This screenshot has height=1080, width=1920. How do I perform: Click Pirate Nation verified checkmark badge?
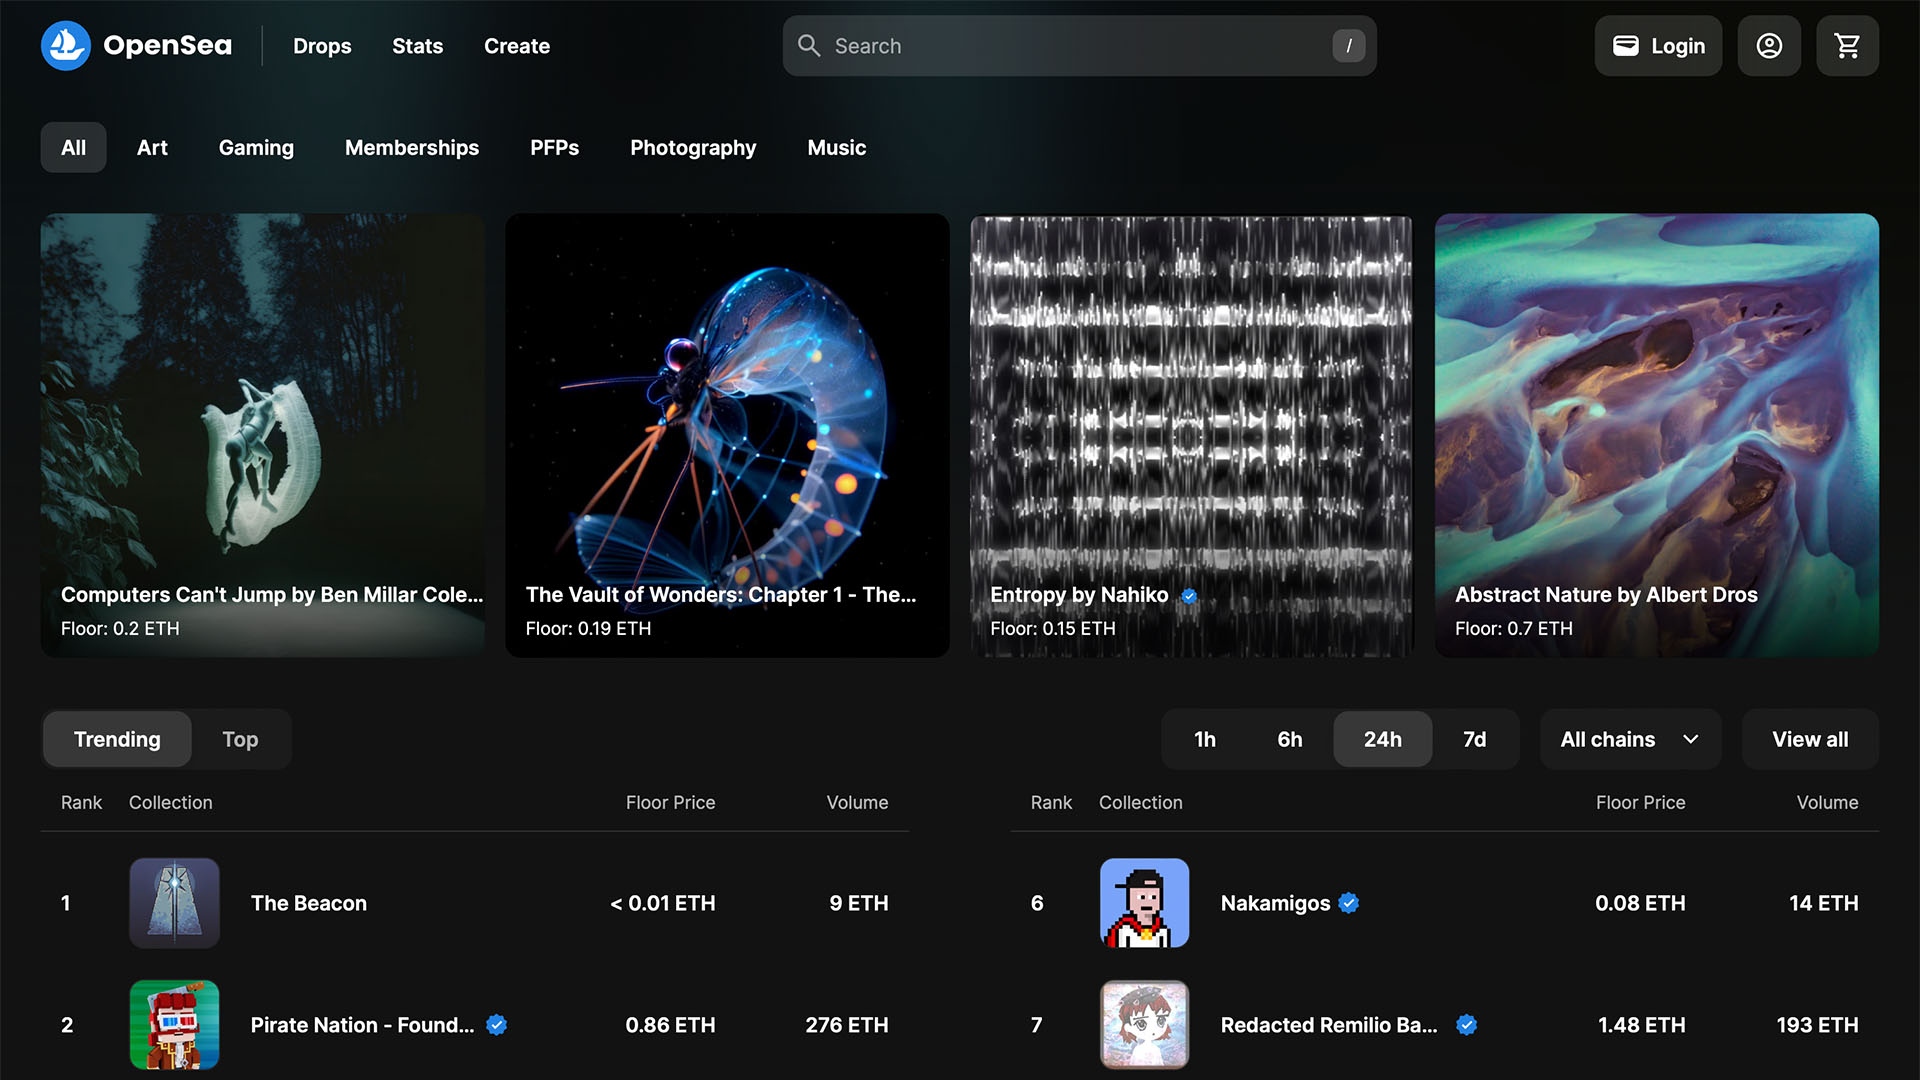tap(497, 1025)
